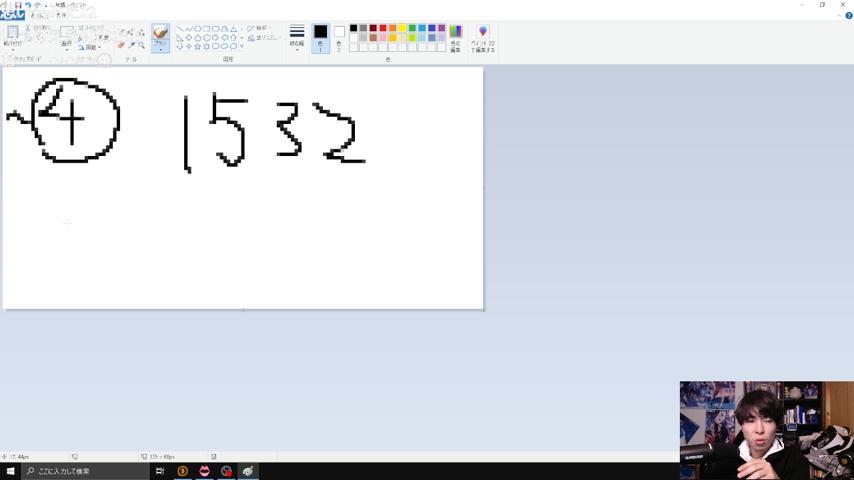Click the Select rectangle tool icon

tap(66, 32)
